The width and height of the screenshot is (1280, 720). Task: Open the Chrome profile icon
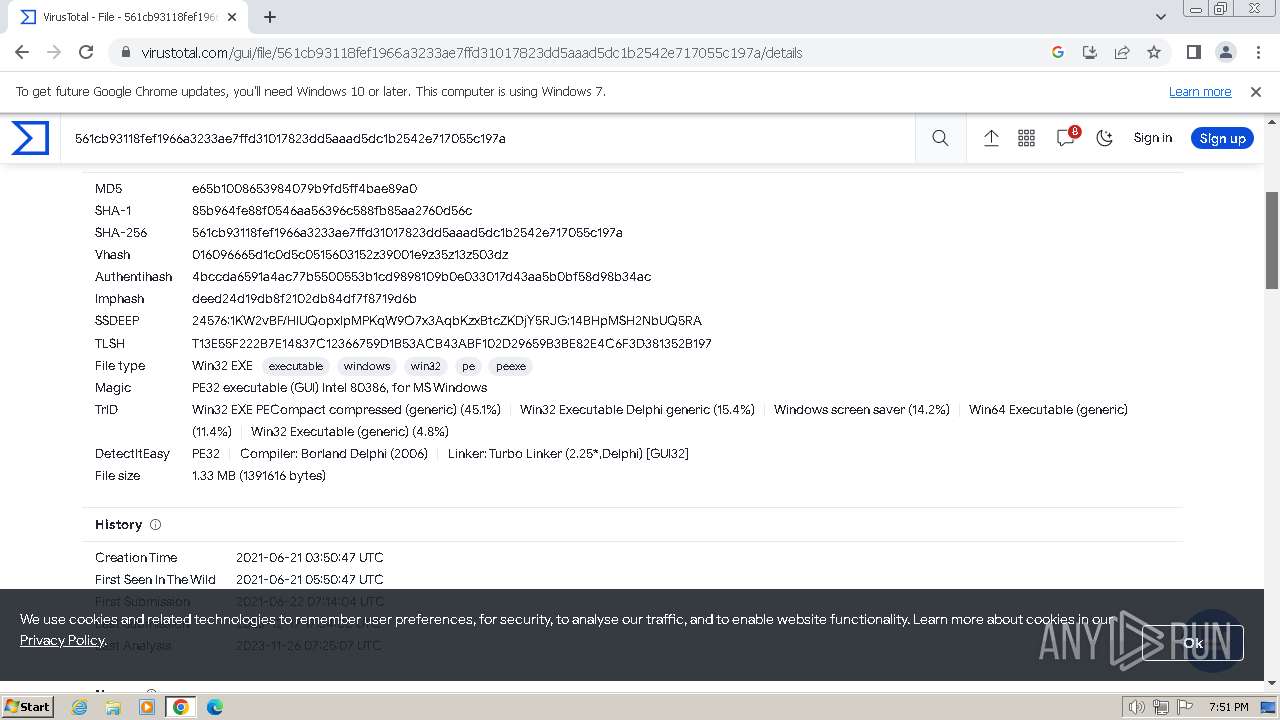(x=1225, y=52)
